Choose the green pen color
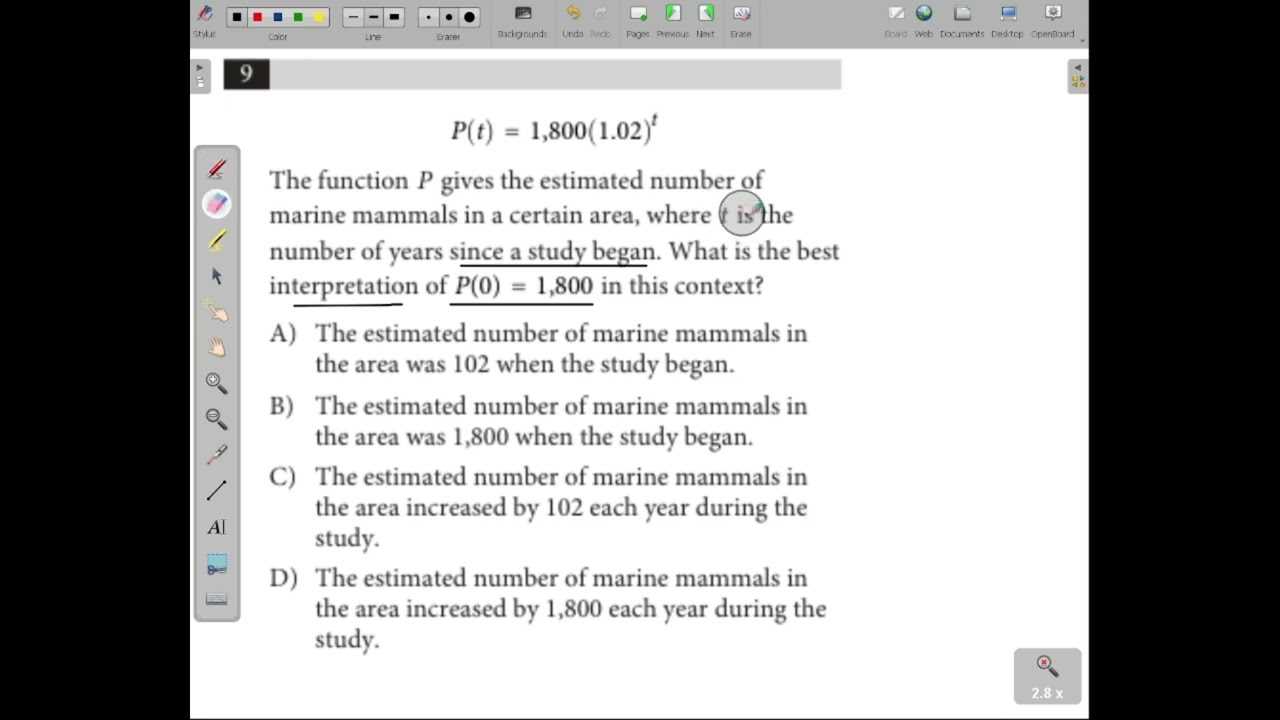Image resolution: width=1280 pixels, height=720 pixels. 298,17
